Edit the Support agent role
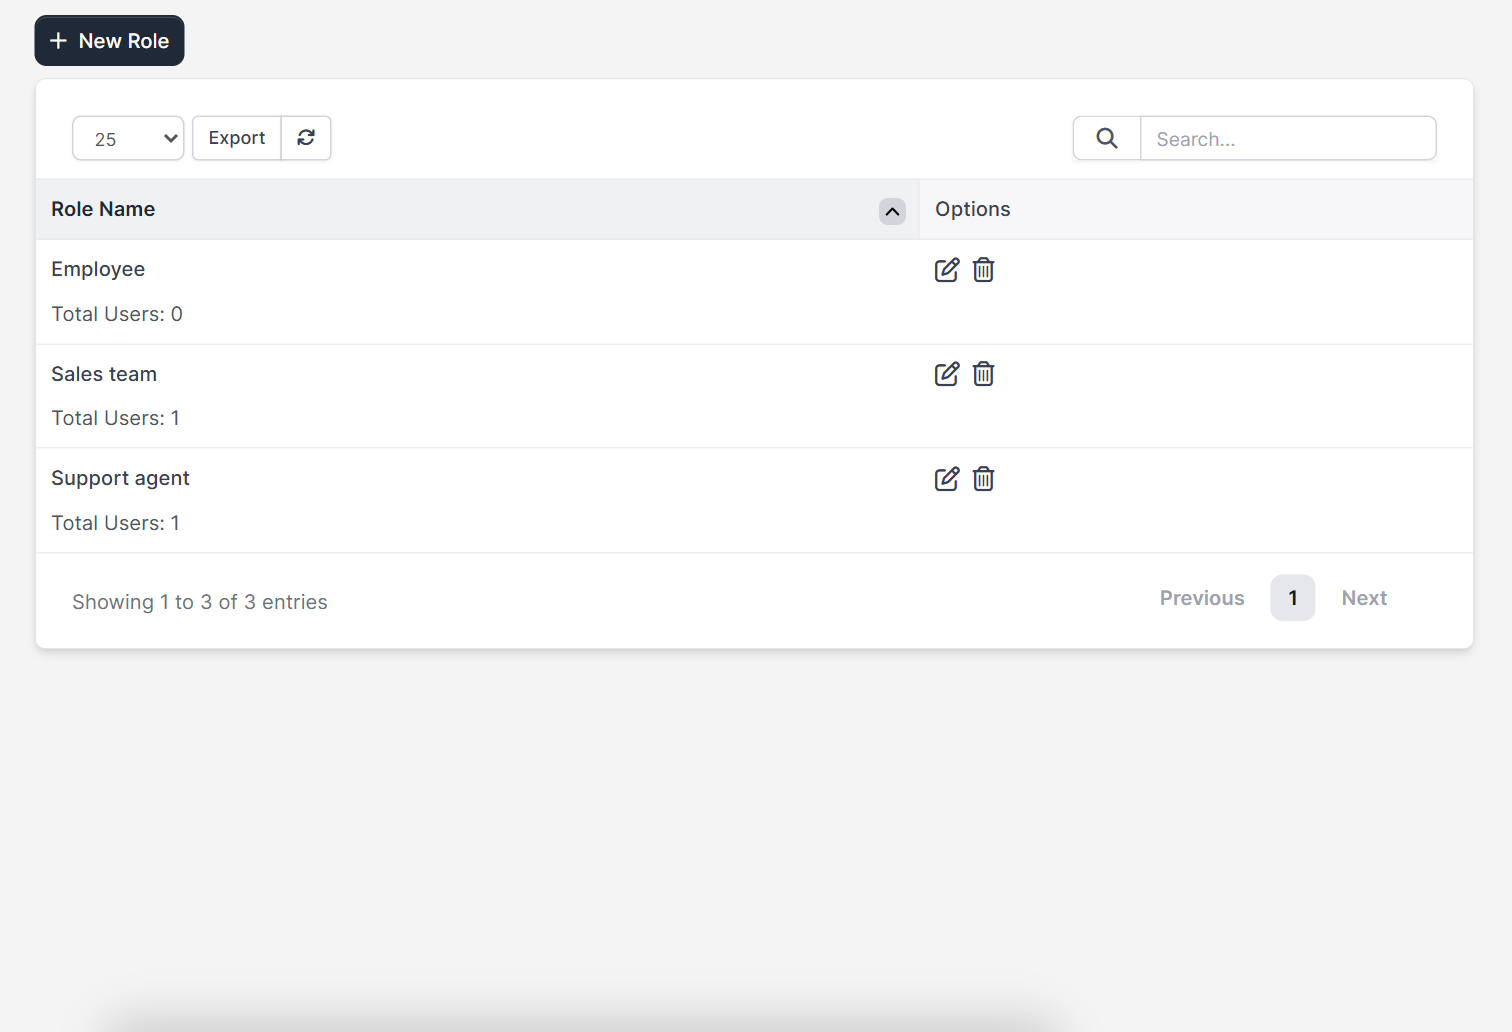The width and height of the screenshot is (1512, 1032). tap(946, 479)
